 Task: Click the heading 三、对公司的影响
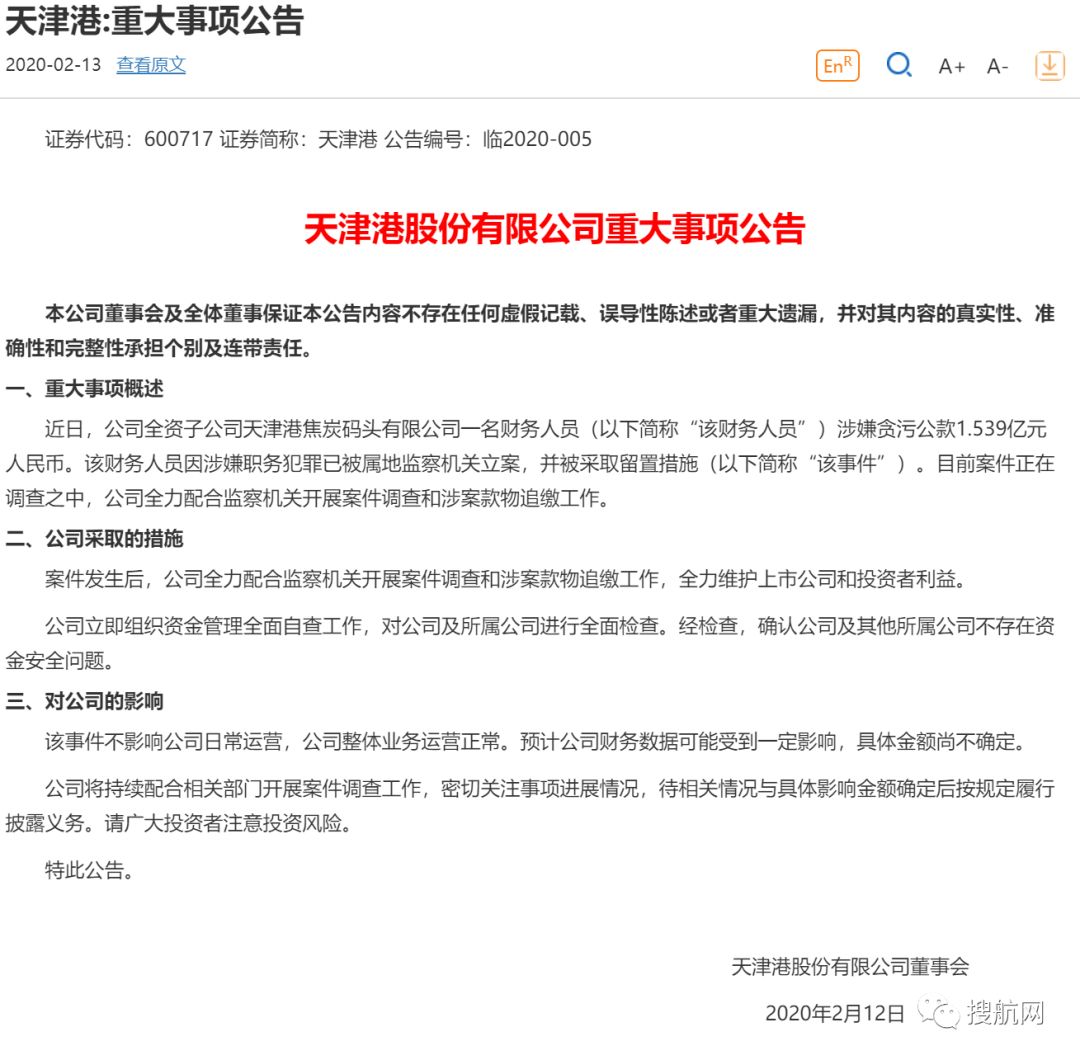[84, 701]
